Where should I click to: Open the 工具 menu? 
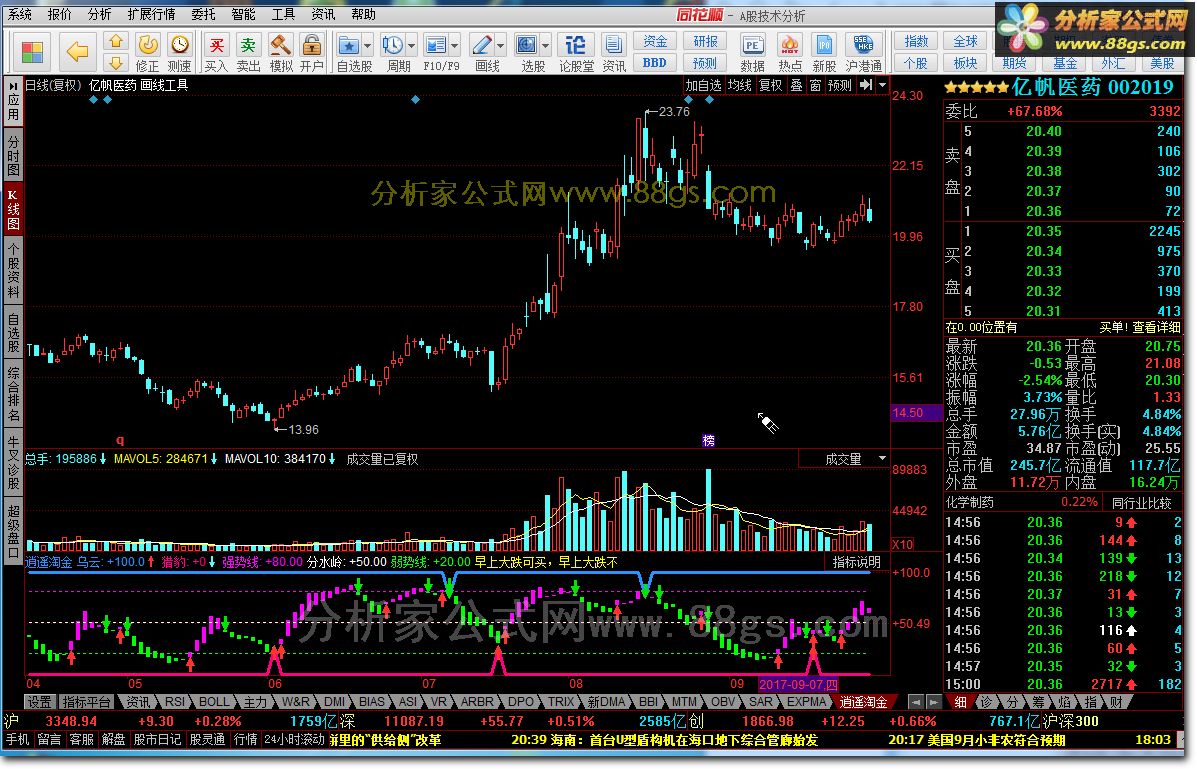click(x=283, y=14)
